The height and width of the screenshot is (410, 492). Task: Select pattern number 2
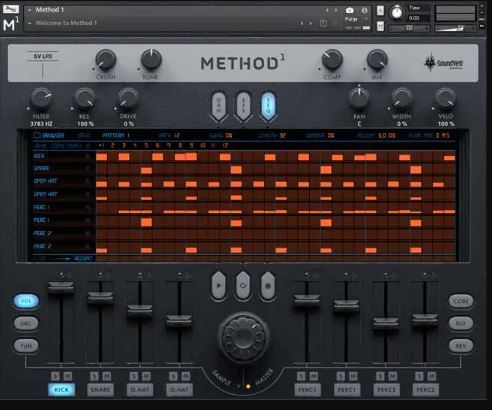(x=113, y=146)
